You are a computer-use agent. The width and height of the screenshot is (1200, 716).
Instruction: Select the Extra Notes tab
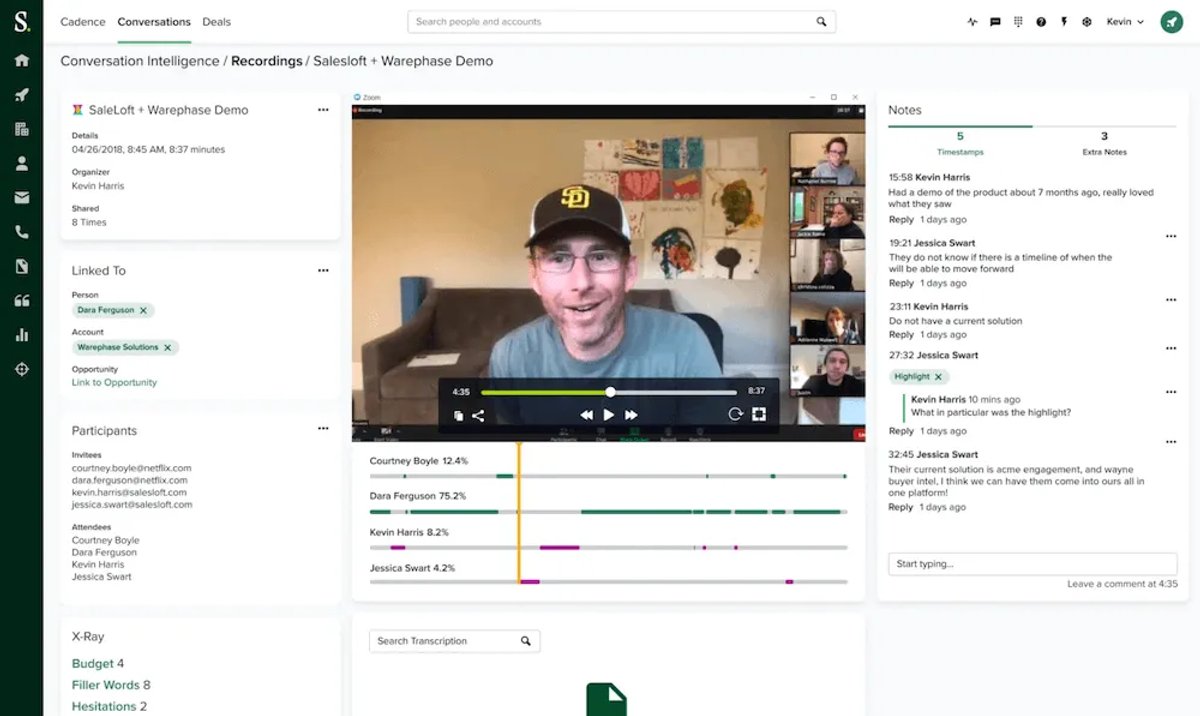[1104, 144]
